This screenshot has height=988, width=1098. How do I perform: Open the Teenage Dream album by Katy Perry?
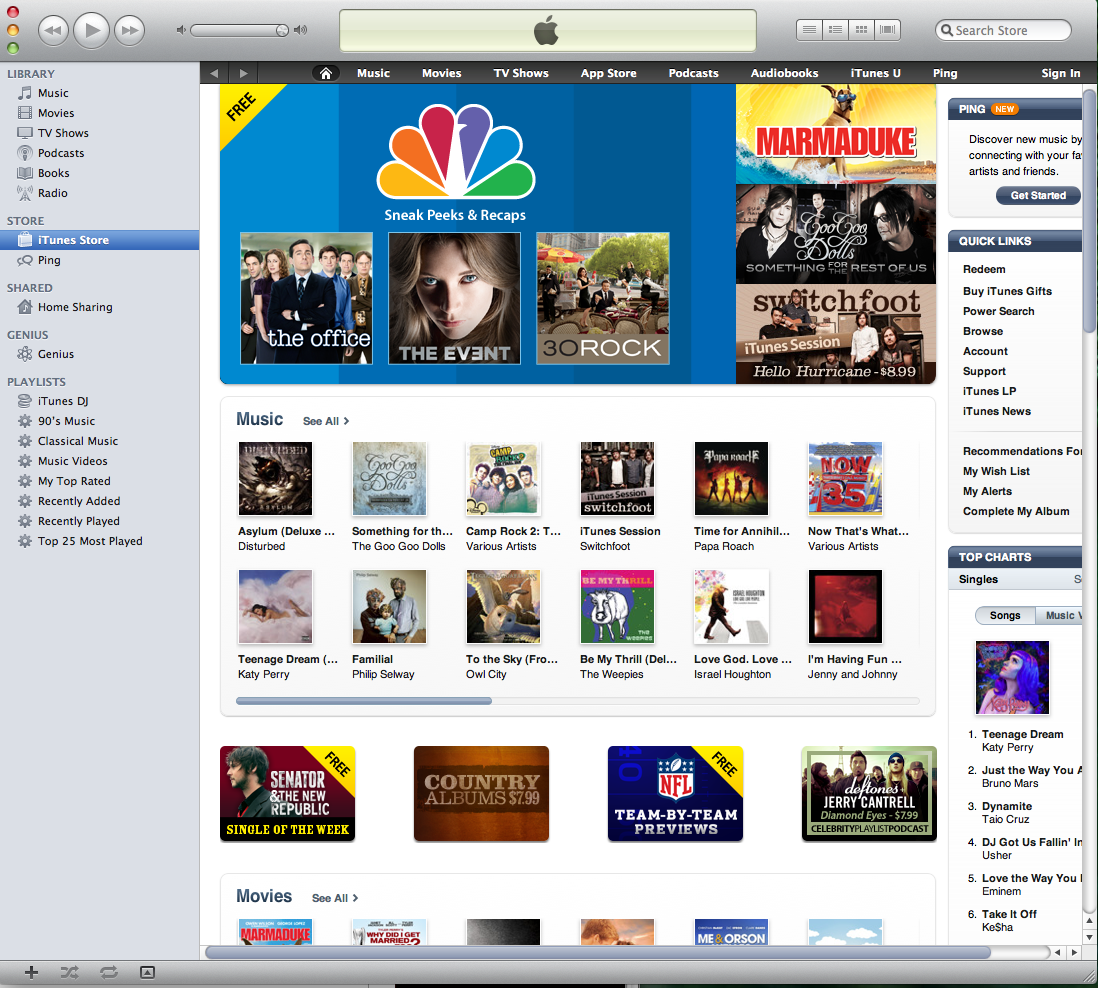pos(275,606)
